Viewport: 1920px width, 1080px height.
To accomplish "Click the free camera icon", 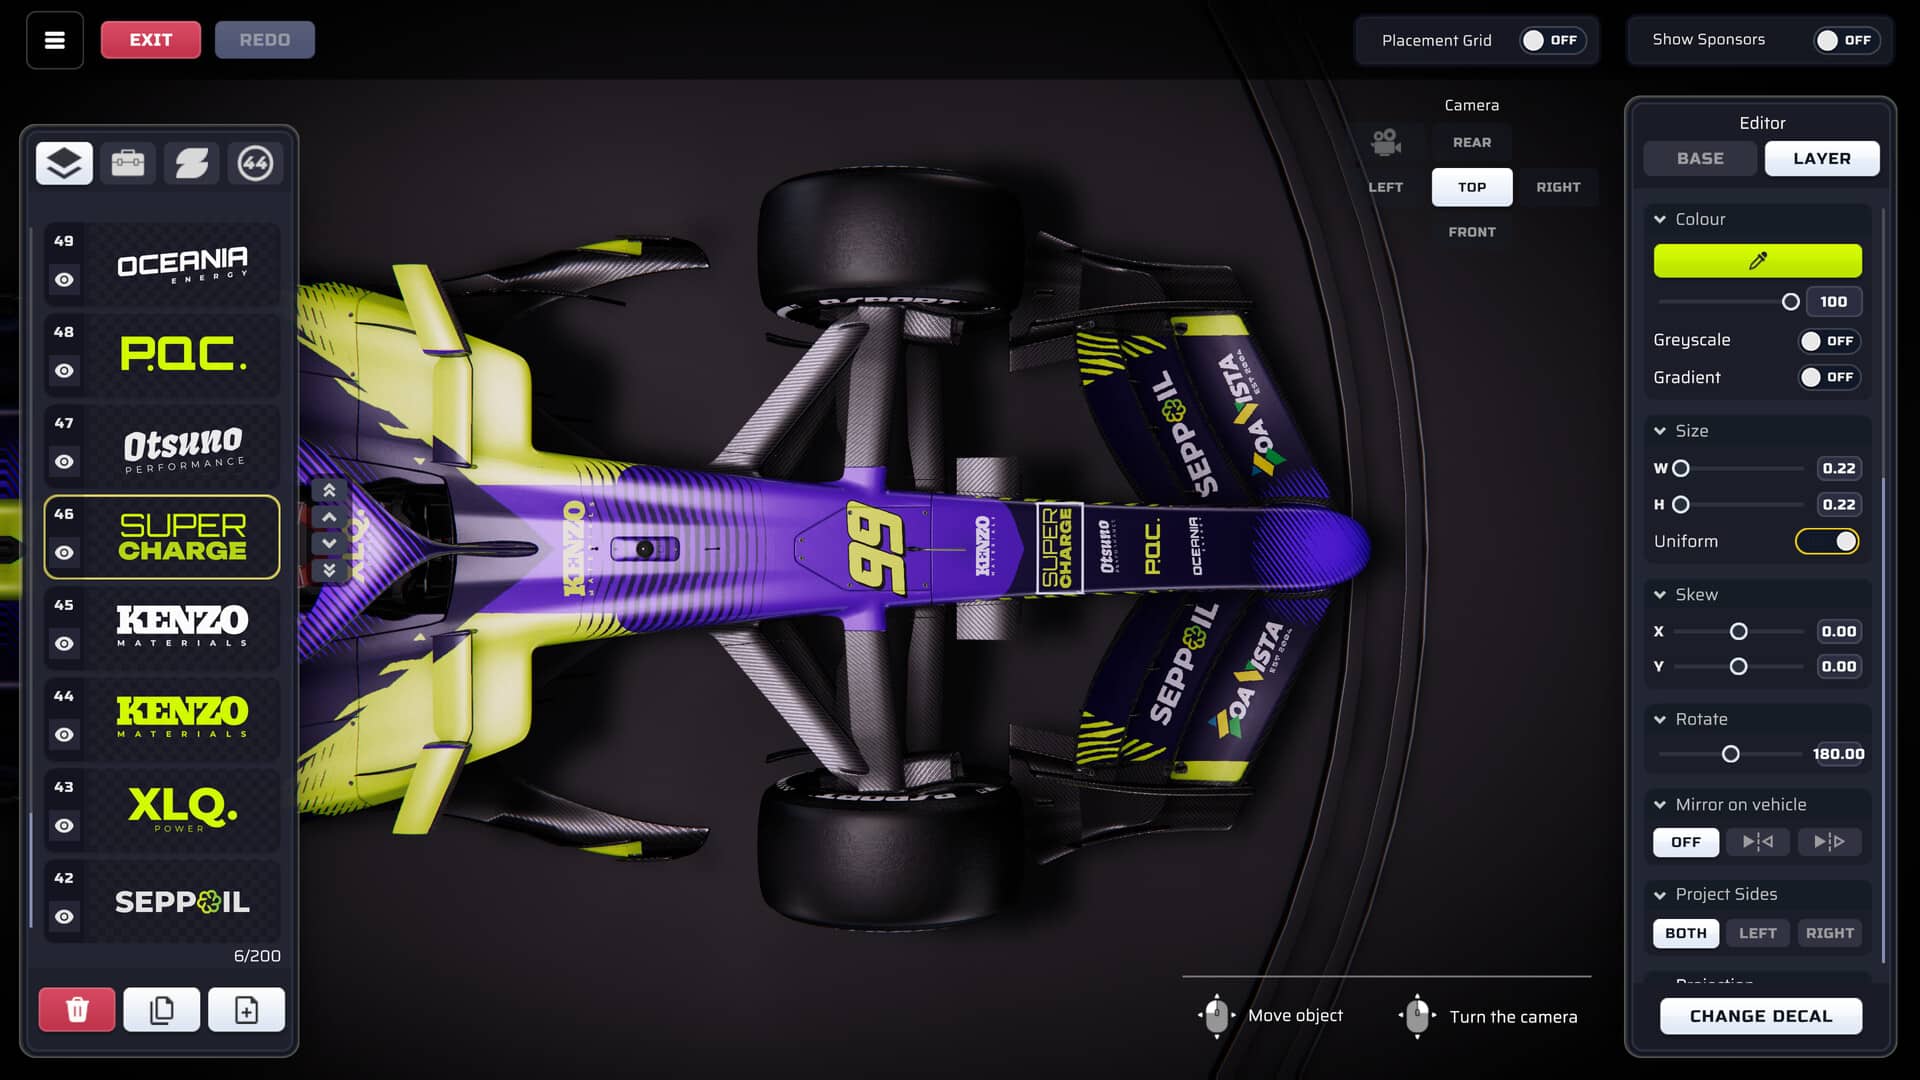I will click(x=1386, y=142).
